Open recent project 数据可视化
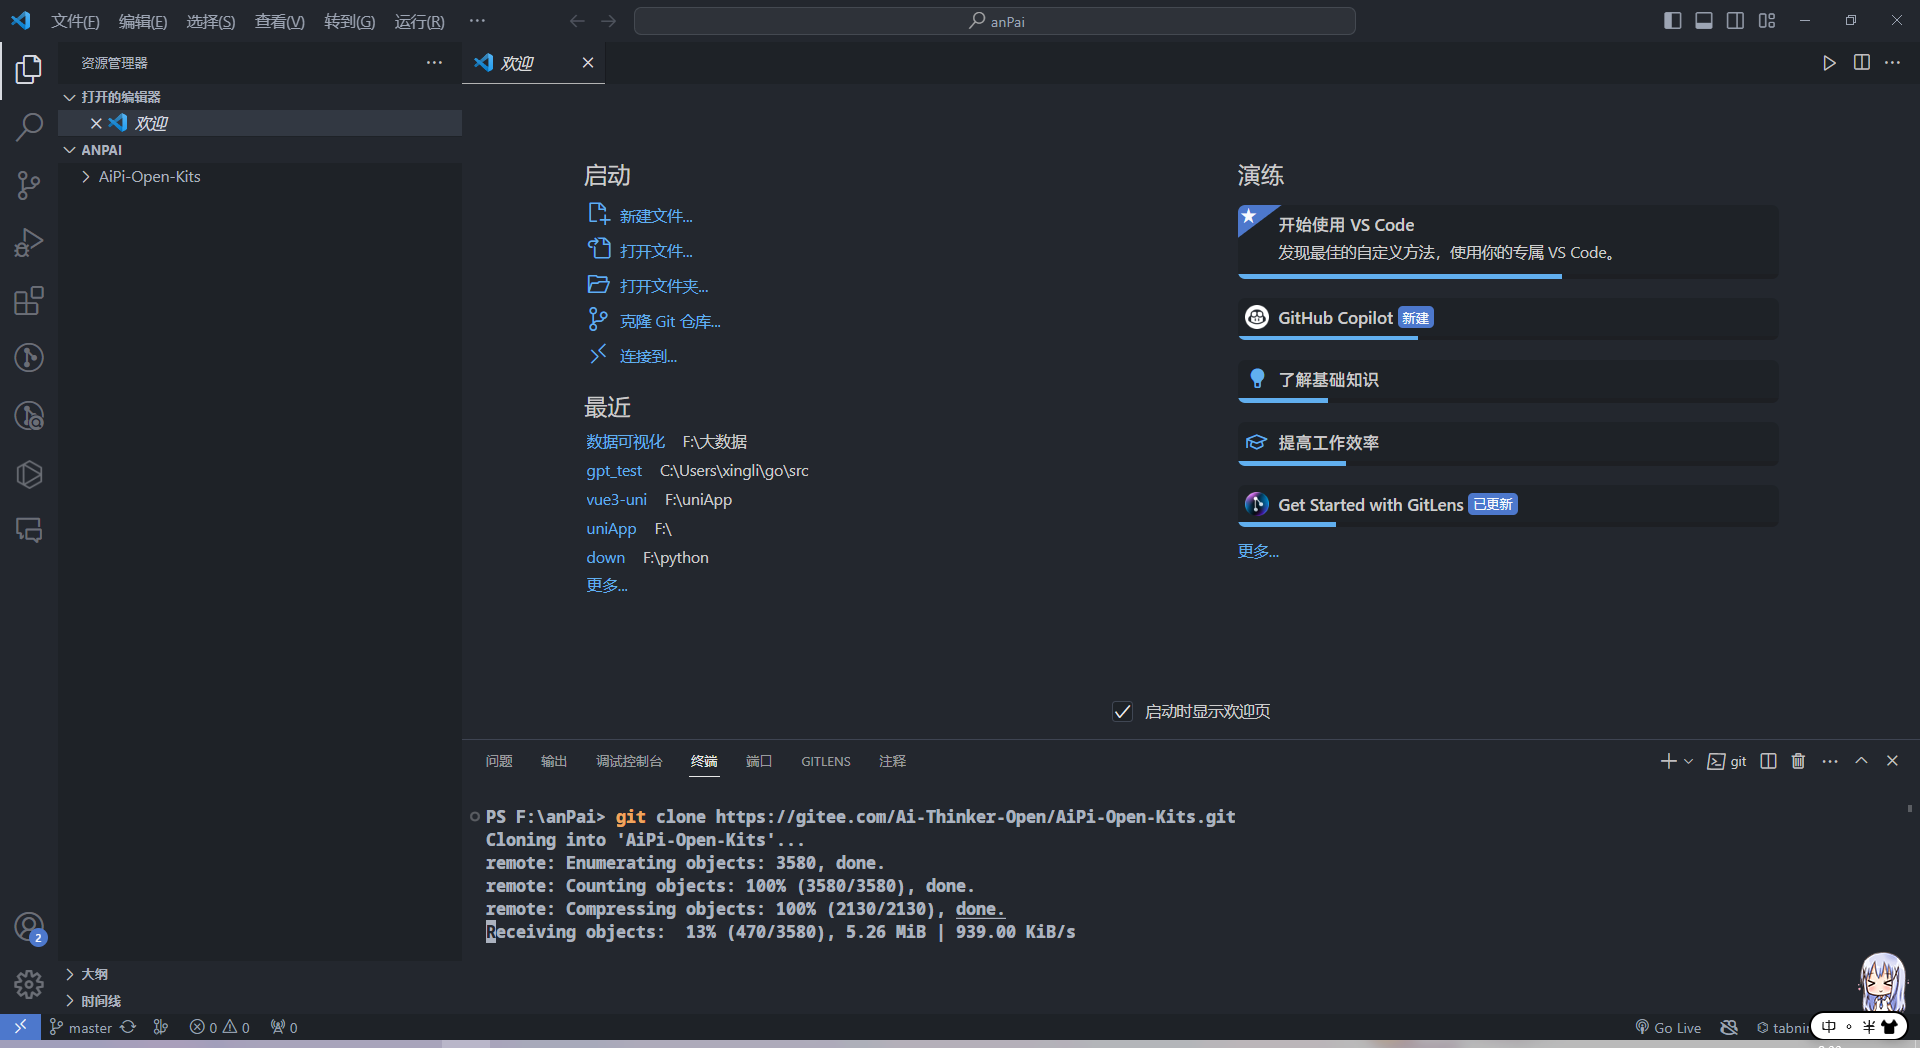Viewport: 1920px width, 1048px height. (x=625, y=442)
